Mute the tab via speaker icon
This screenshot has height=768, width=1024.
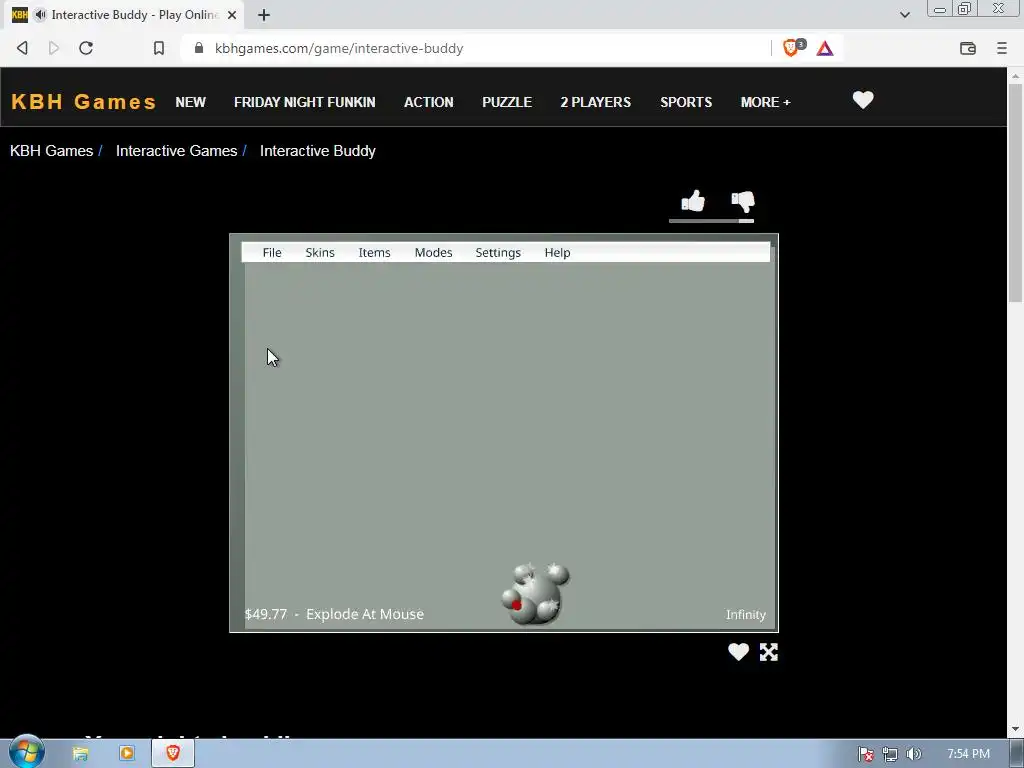click(40, 14)
